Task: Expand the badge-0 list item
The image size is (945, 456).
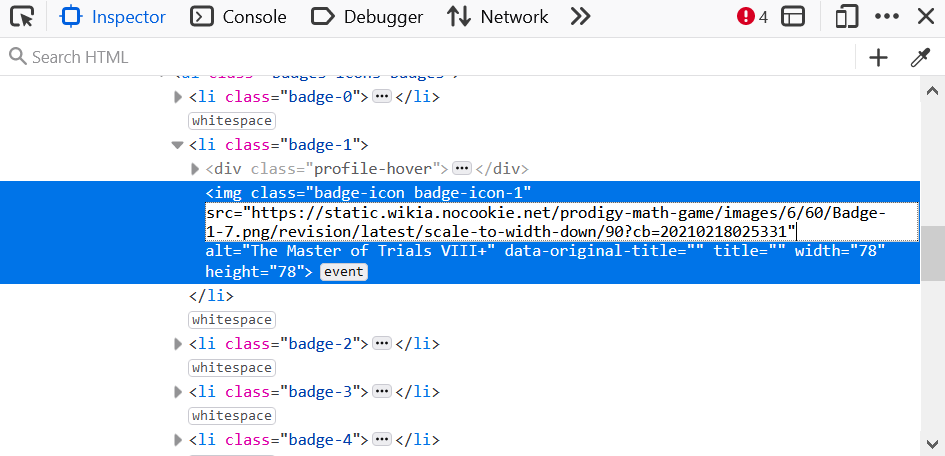Action: tap(178, 97)
